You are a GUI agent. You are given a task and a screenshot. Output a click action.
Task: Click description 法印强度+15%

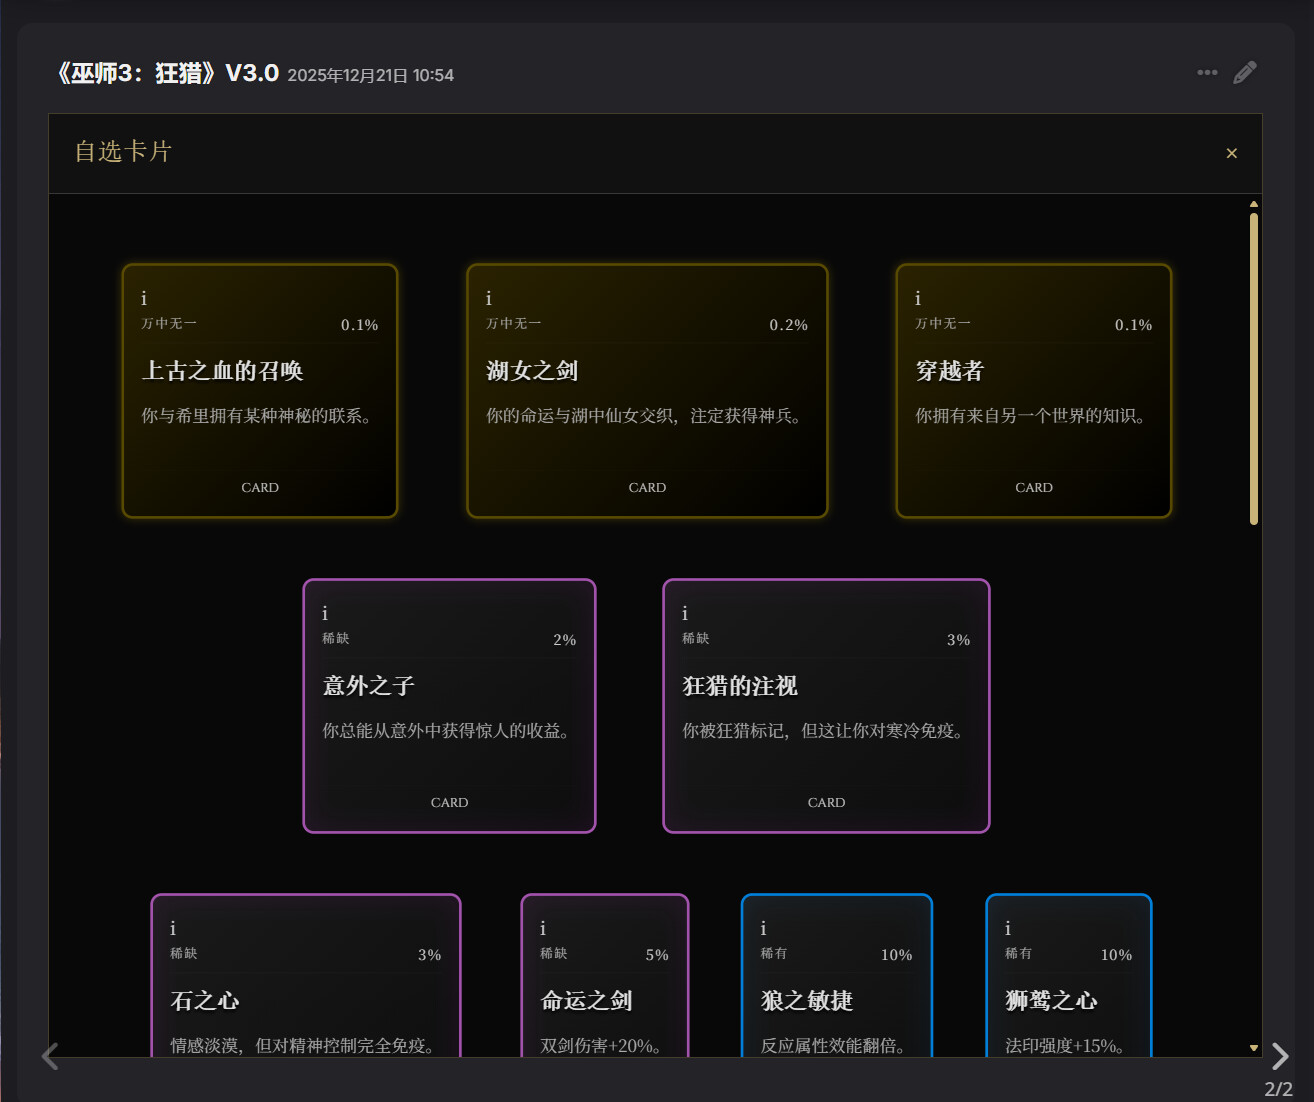pyautogui.click(x=1067, y=1046)
